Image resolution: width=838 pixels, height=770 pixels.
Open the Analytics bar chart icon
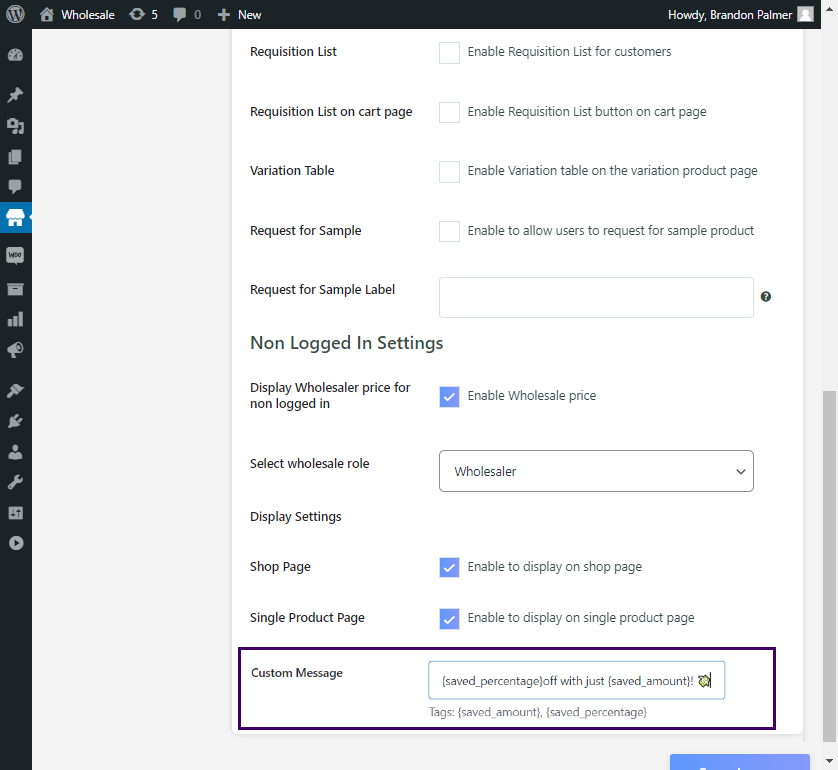(15, 320)
